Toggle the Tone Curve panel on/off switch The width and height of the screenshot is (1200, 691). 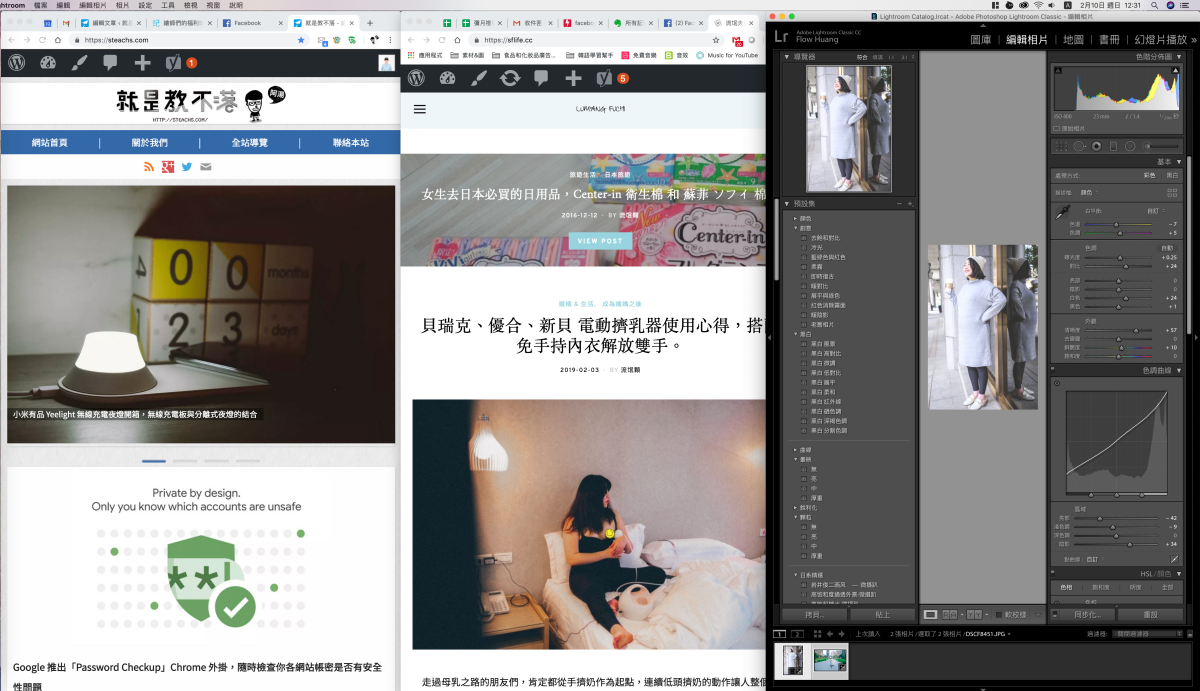(x=1051, y=370)
